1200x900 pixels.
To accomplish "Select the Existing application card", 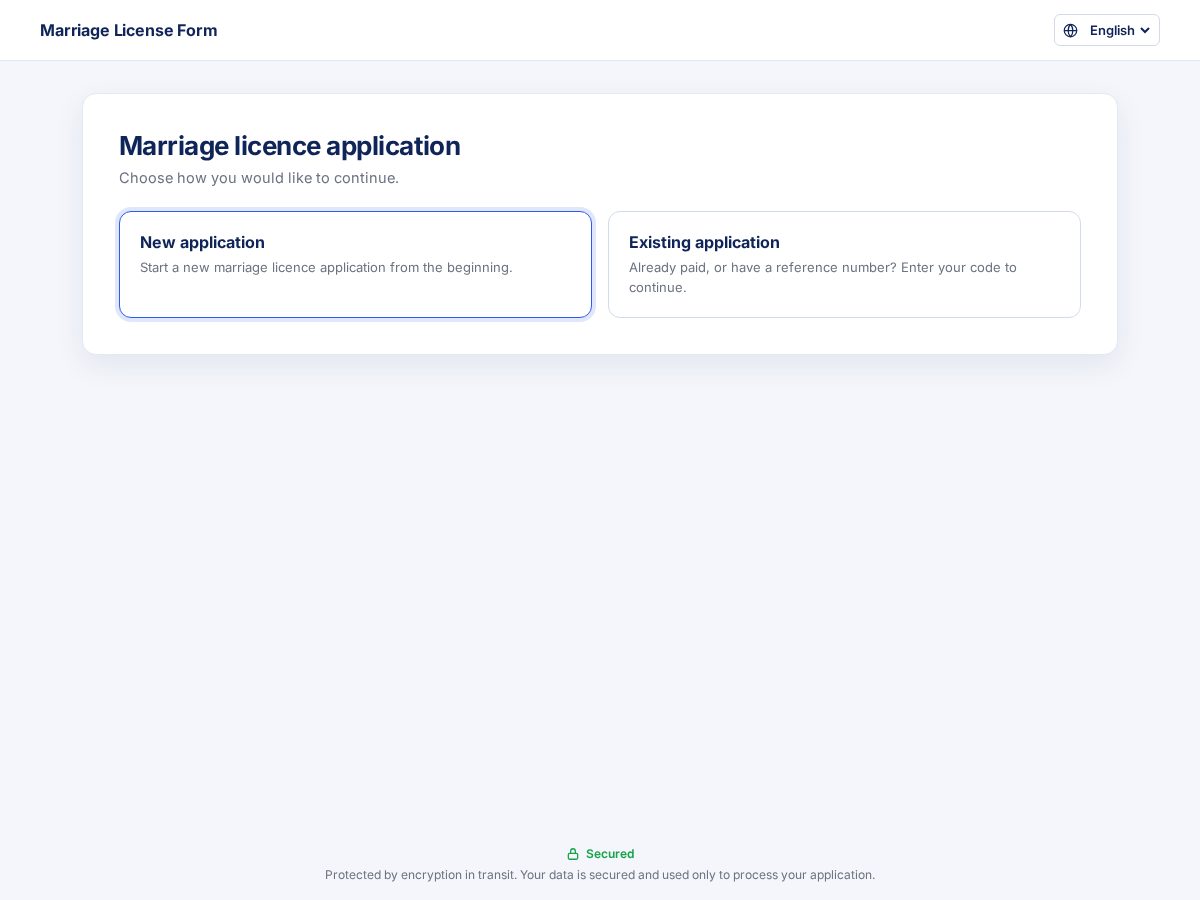I will click(x=844, y=264).
